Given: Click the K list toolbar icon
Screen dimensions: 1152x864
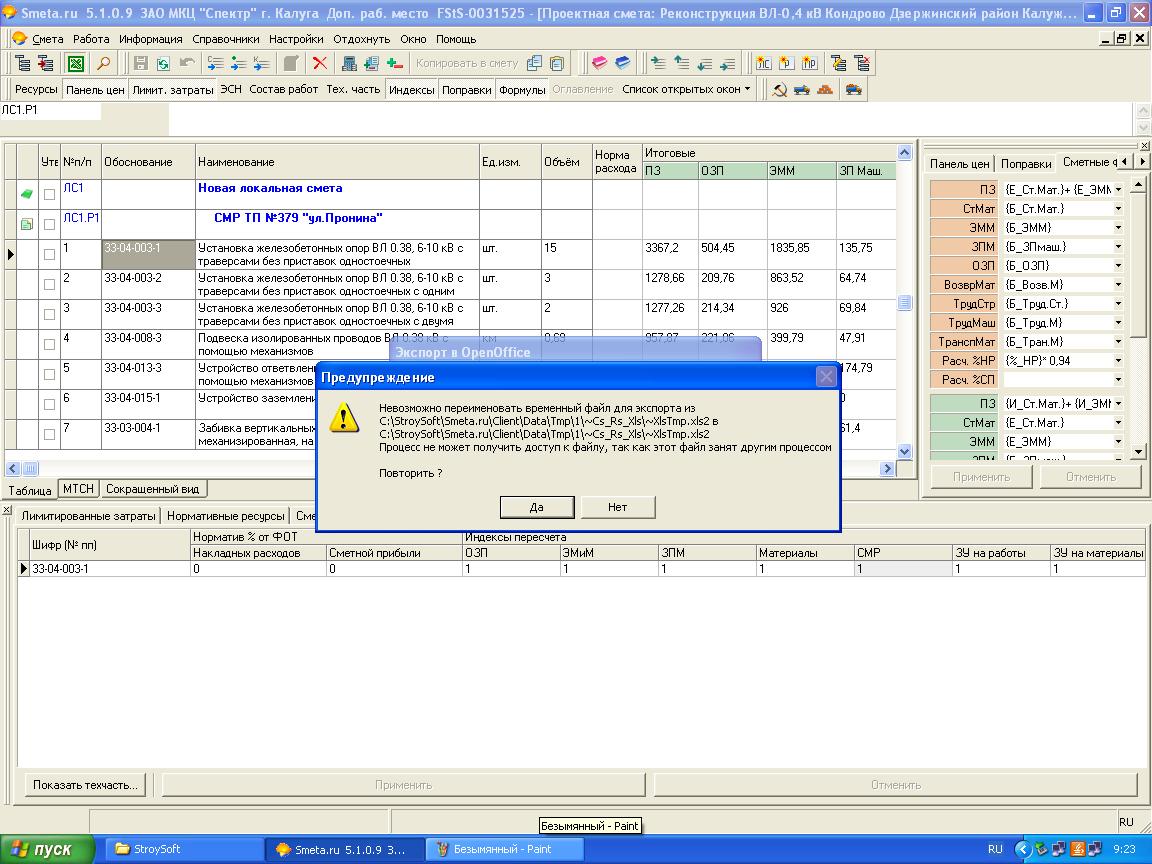Looking at the screenshot, I should (261, 63).
